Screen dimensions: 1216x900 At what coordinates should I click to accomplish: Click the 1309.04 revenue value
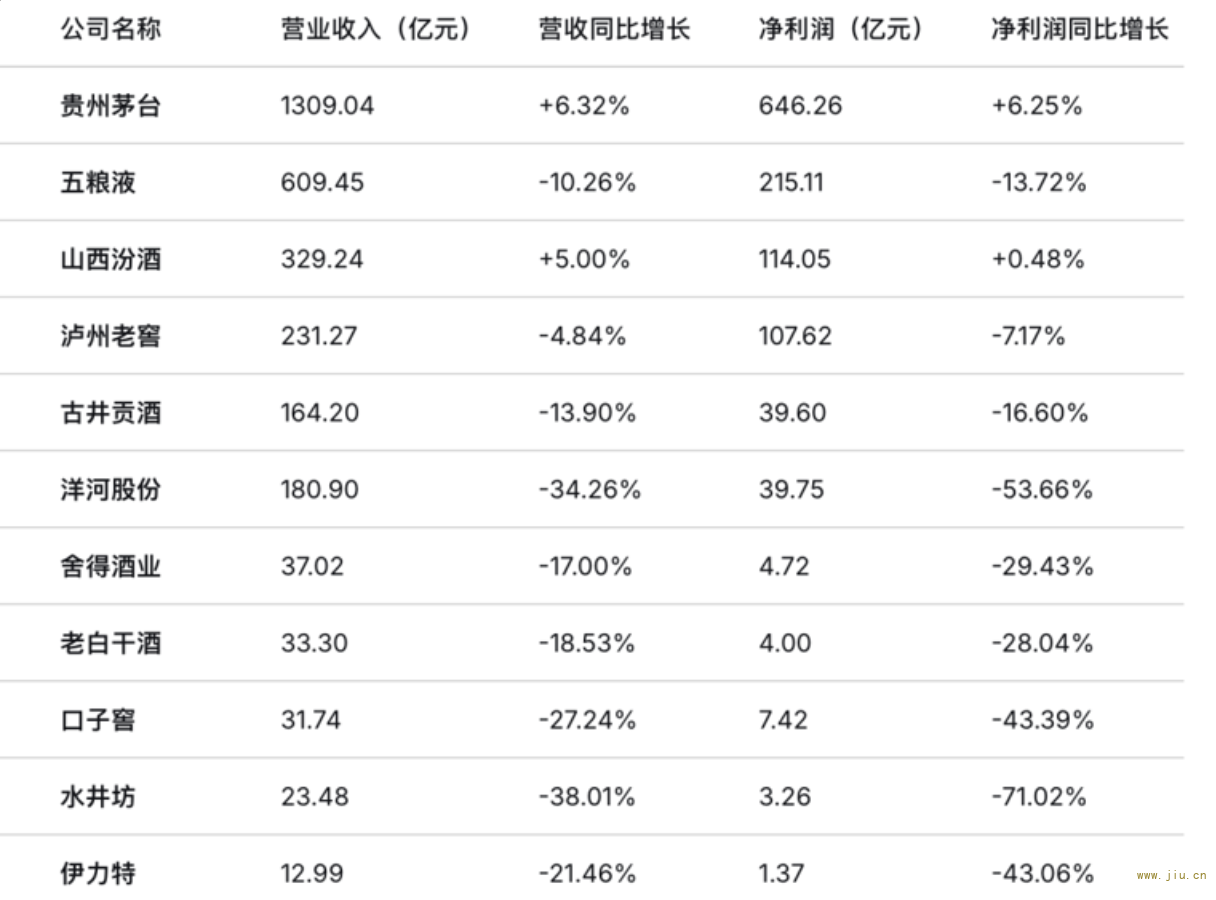coord(327,106)
